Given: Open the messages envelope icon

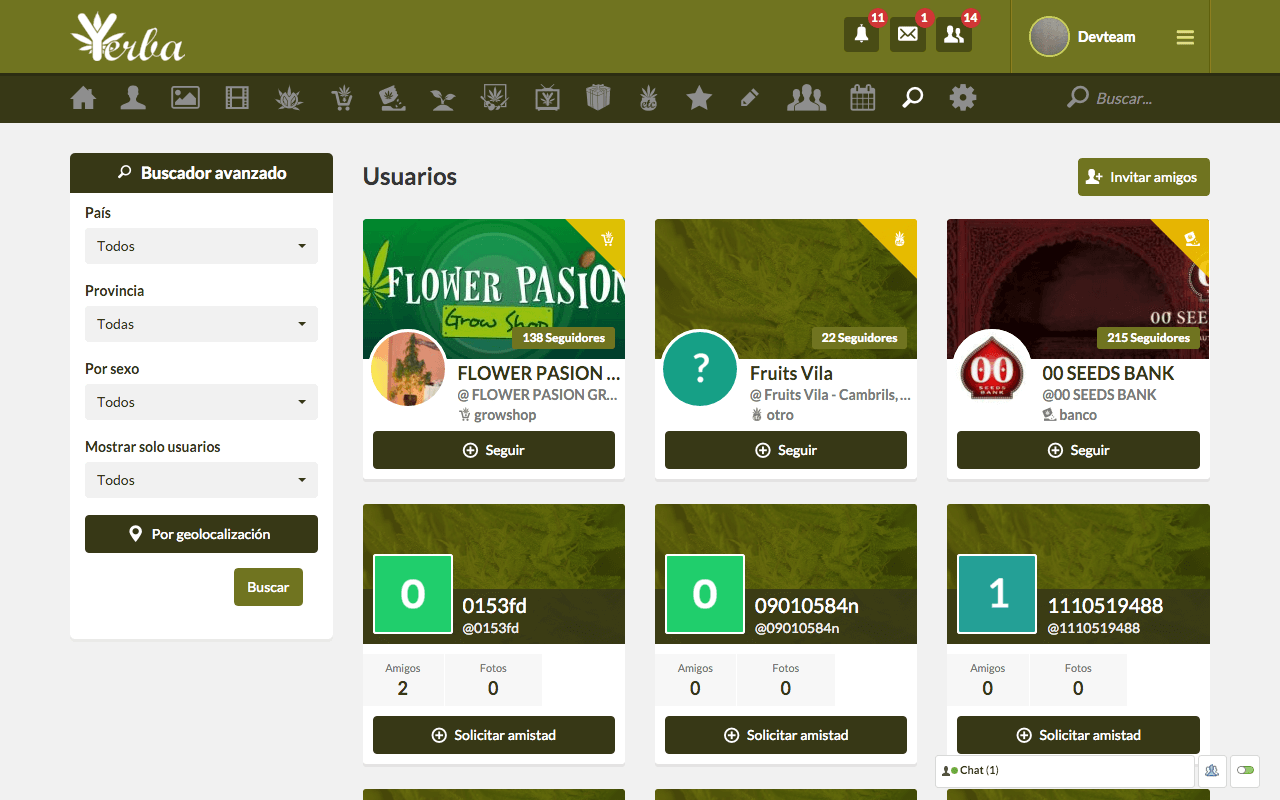Looking at the screenshot, I should [x=907, y=35].
